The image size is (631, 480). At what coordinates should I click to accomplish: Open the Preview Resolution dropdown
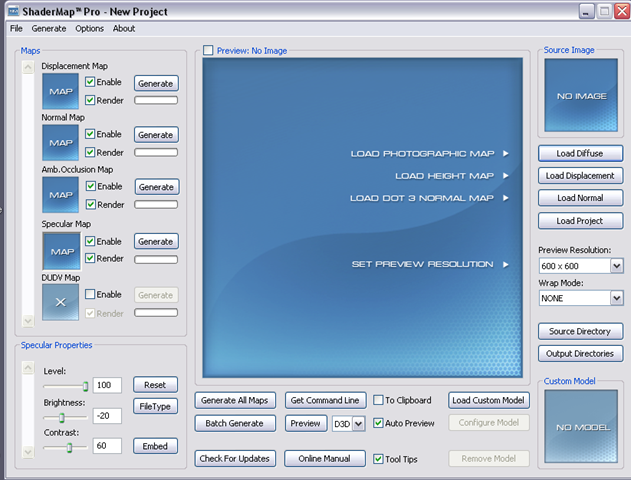click(x=616, y=266)
